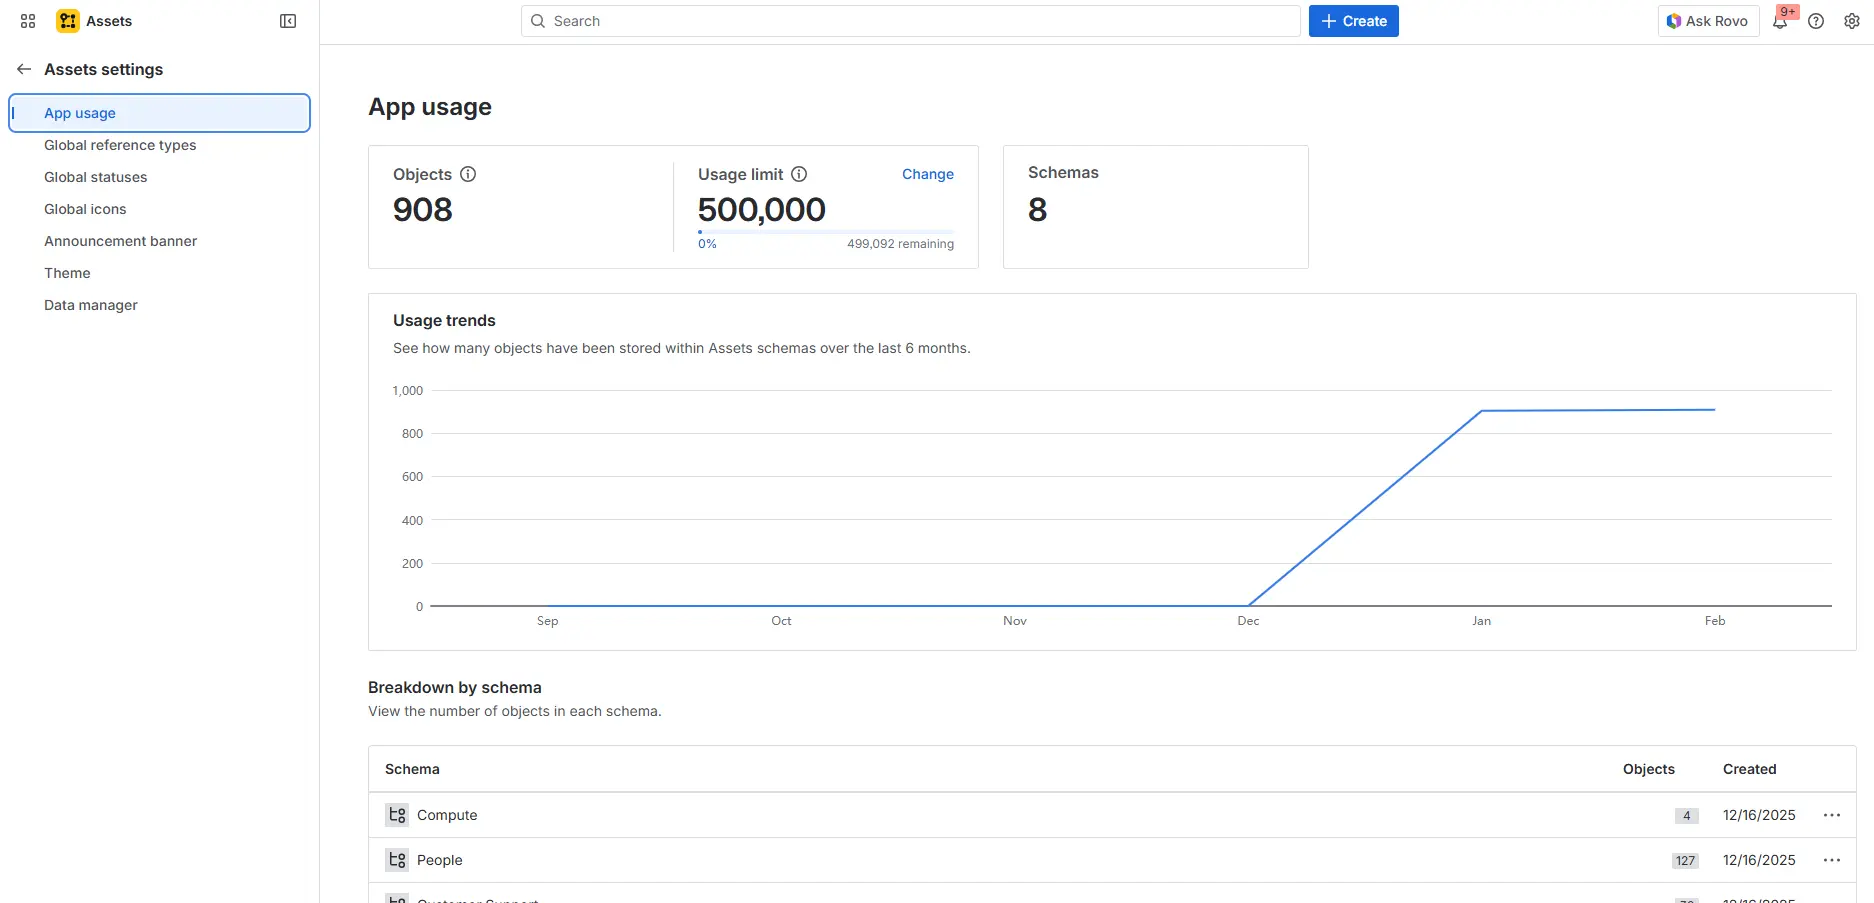
Task: Click the Jan label on chart axis
Action: pos(1481,621)
